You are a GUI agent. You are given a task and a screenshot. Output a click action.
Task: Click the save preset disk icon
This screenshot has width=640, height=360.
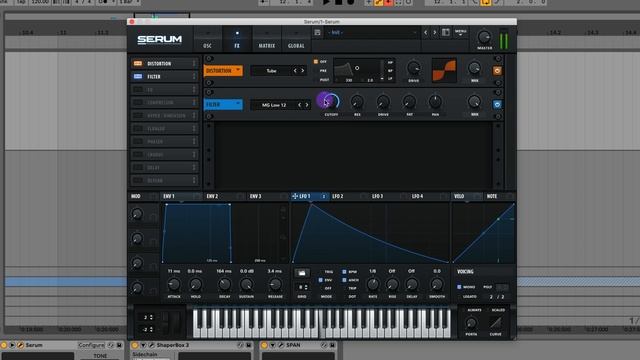click(x=317, y=32)
